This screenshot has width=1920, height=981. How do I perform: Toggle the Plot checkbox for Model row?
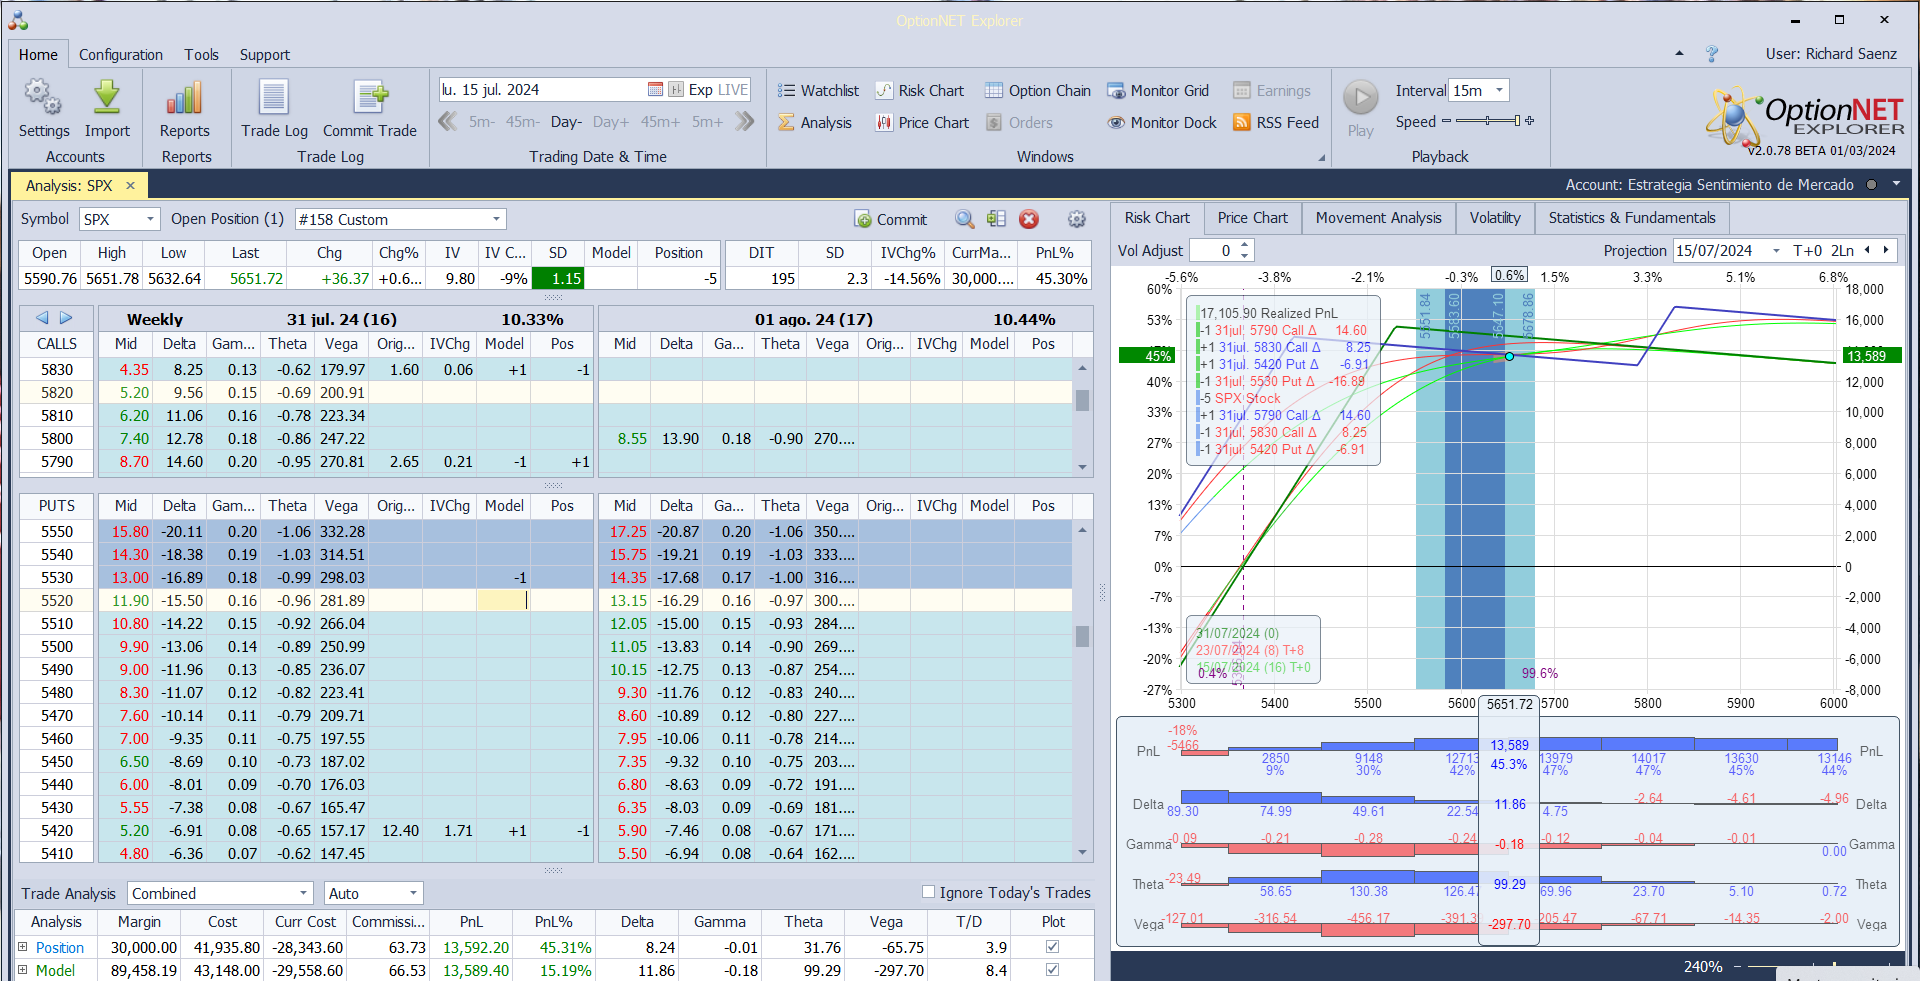coord(1051,970)
